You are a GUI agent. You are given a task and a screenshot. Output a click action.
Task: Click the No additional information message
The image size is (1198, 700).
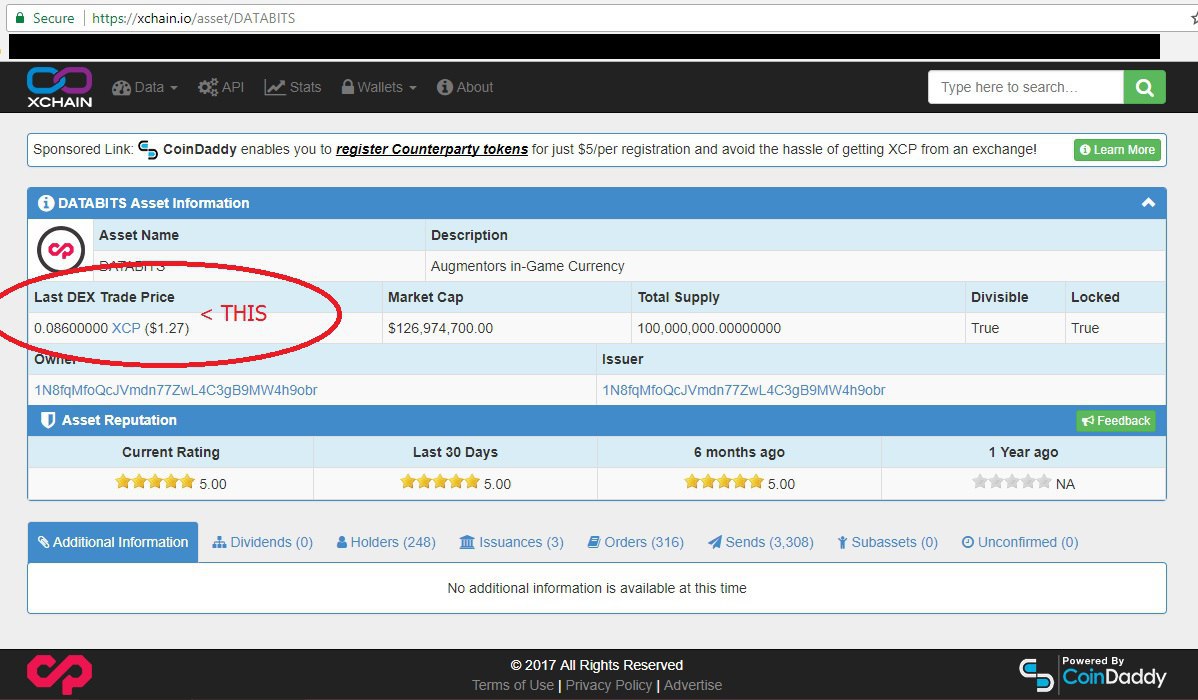[597, 588]
